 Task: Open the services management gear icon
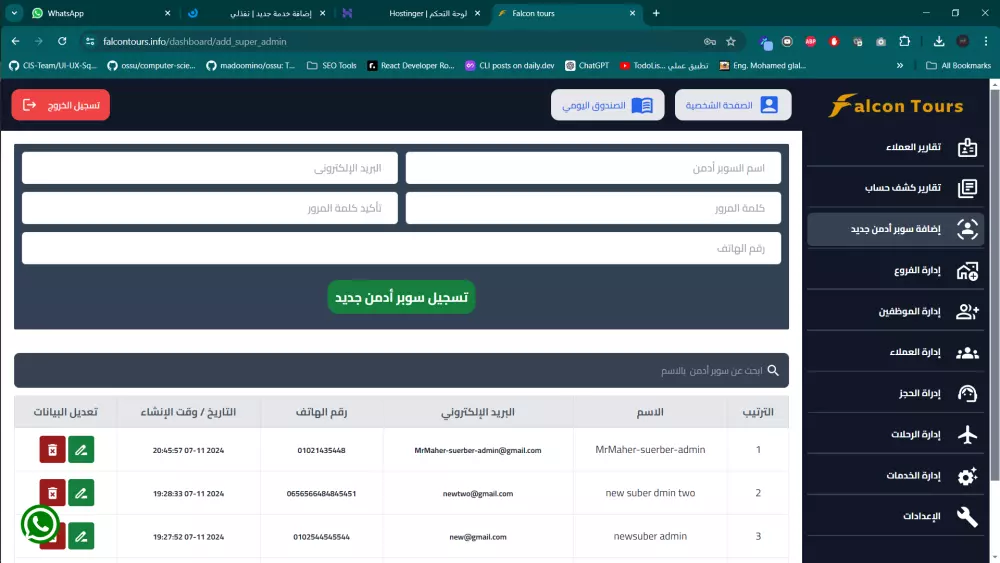(967, 476)
